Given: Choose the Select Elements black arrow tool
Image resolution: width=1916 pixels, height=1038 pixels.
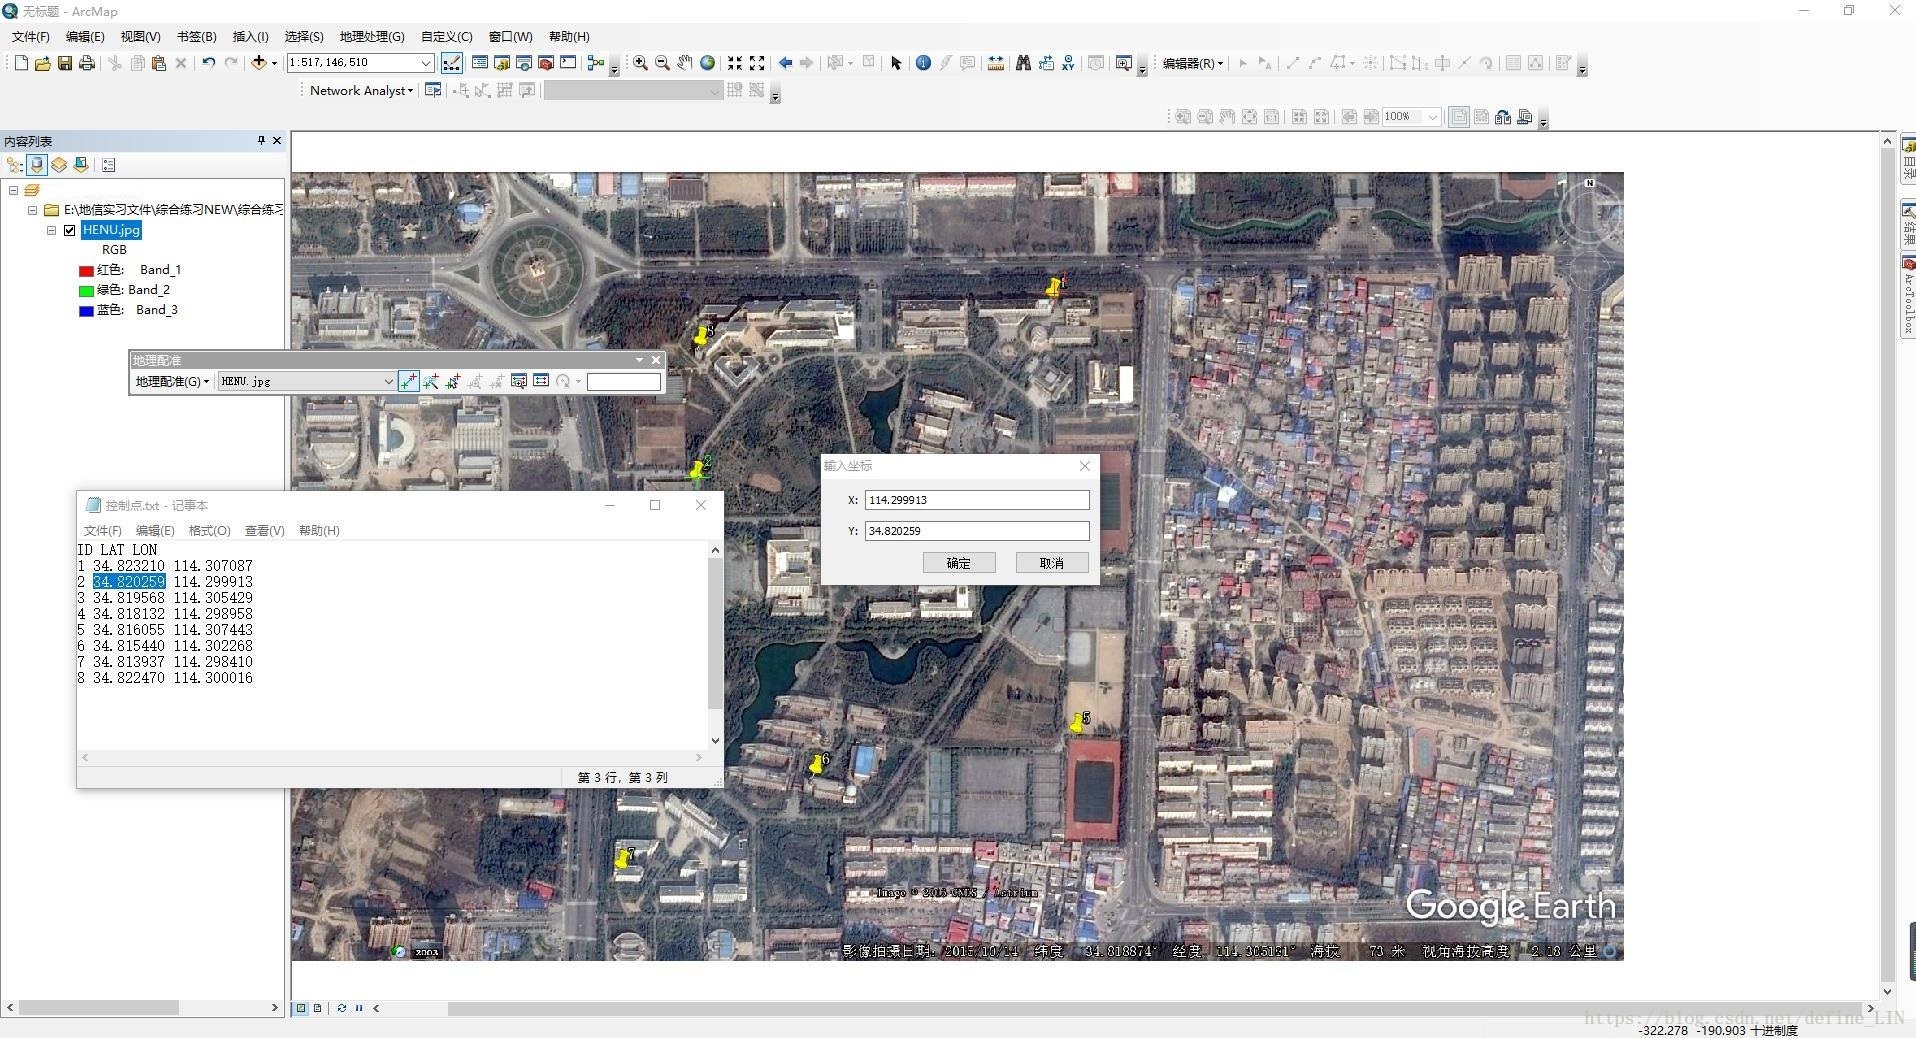Looking at the screenshot, I should 896,63.
